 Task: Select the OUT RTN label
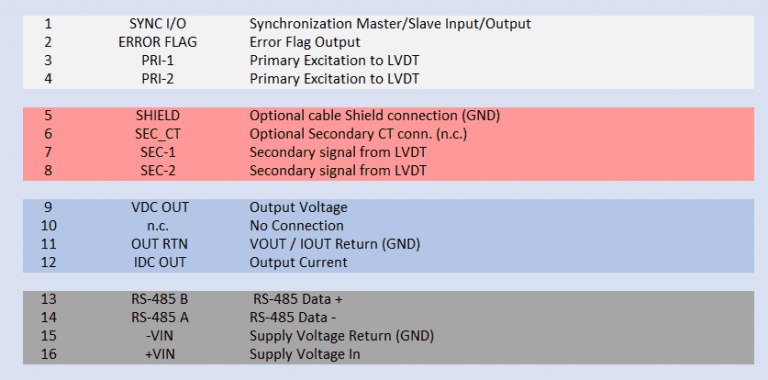tap(159, 244)
